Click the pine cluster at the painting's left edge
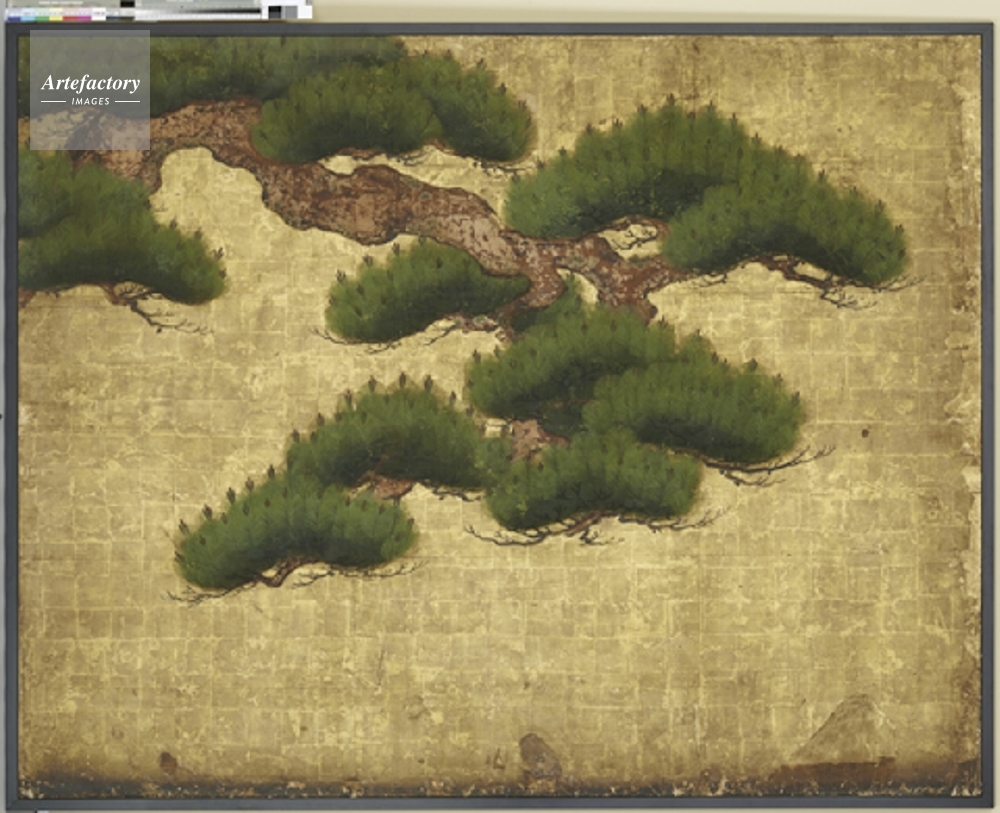 [x=100, y=235]
